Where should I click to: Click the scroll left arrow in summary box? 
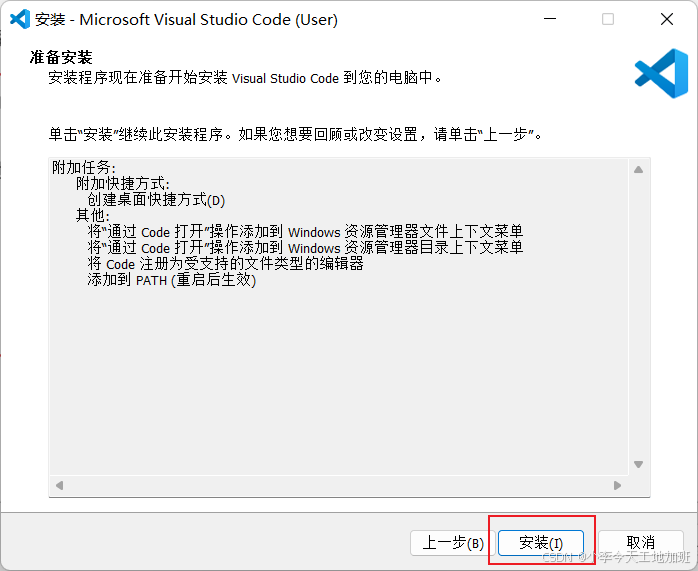click(59, 485)
